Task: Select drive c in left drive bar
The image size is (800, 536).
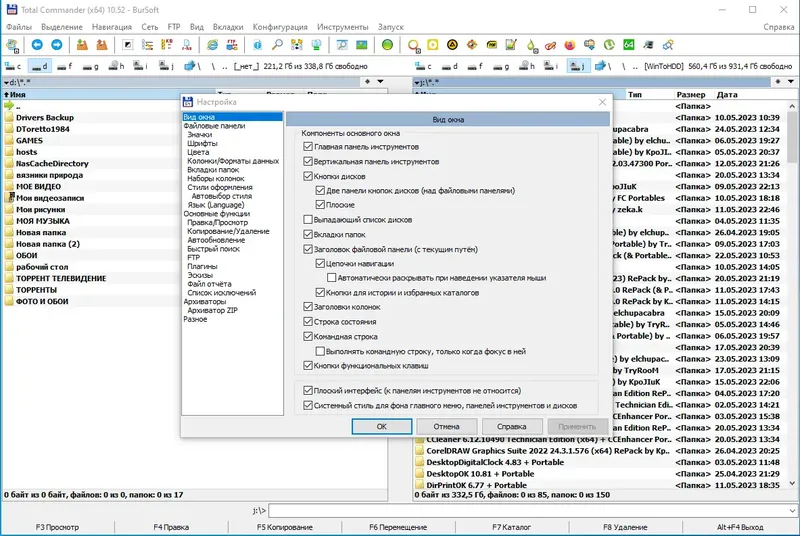Action: pyautogui.click(x=13, y=66)
